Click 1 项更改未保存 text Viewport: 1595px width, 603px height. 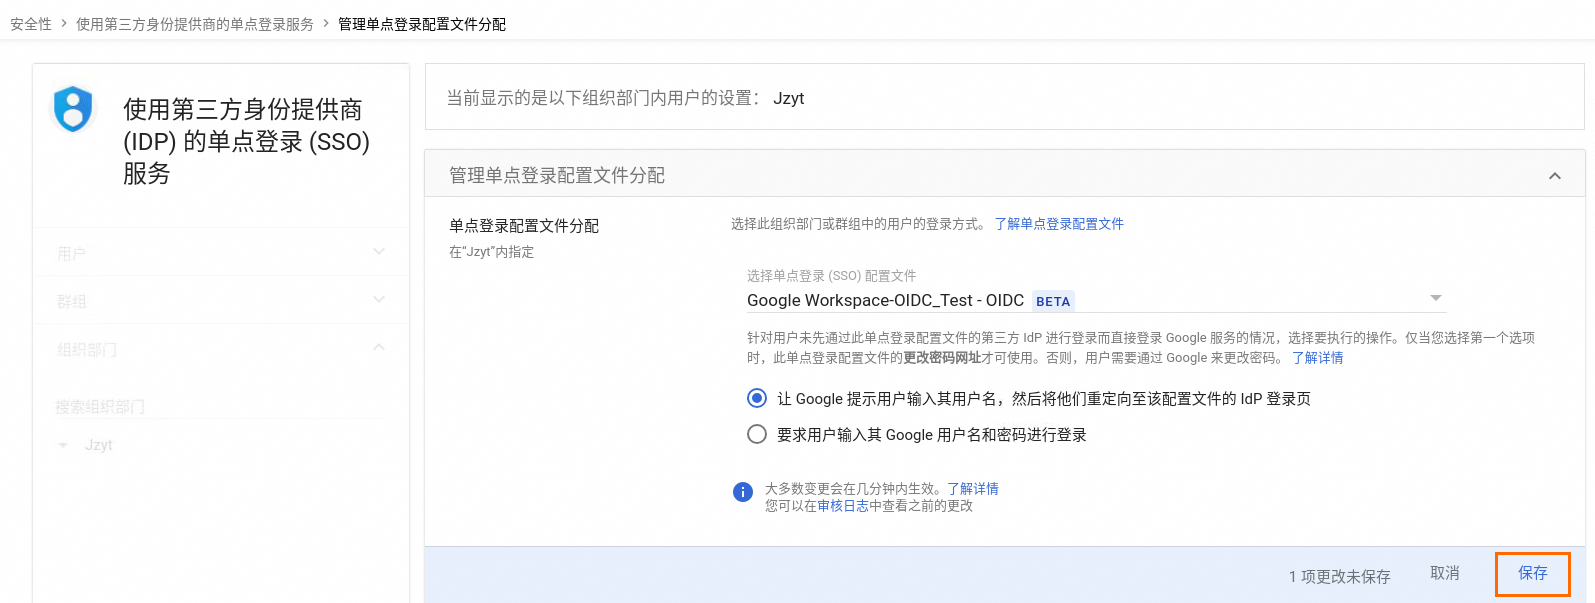click(x=1340, y=576)
